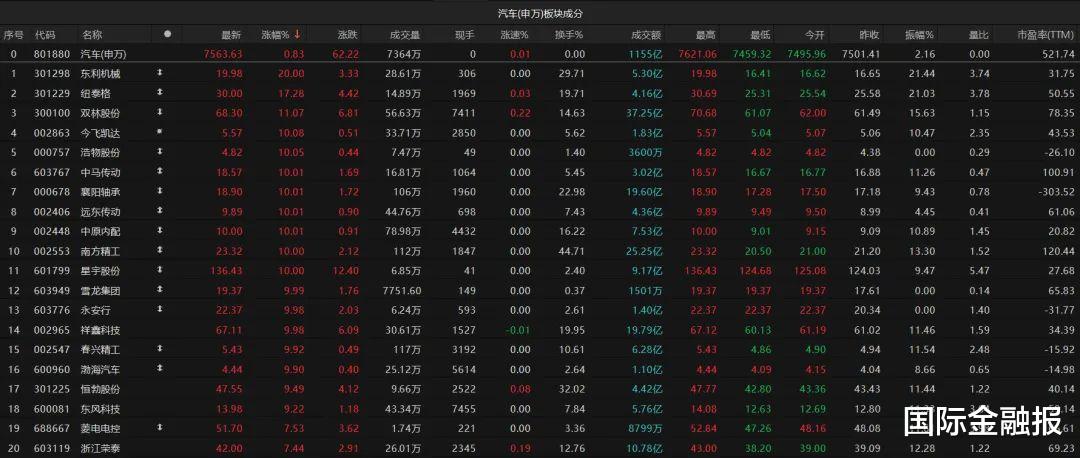Select stock name 东利机械
This screenshot has width=1080, height=458.
[101, 74]
